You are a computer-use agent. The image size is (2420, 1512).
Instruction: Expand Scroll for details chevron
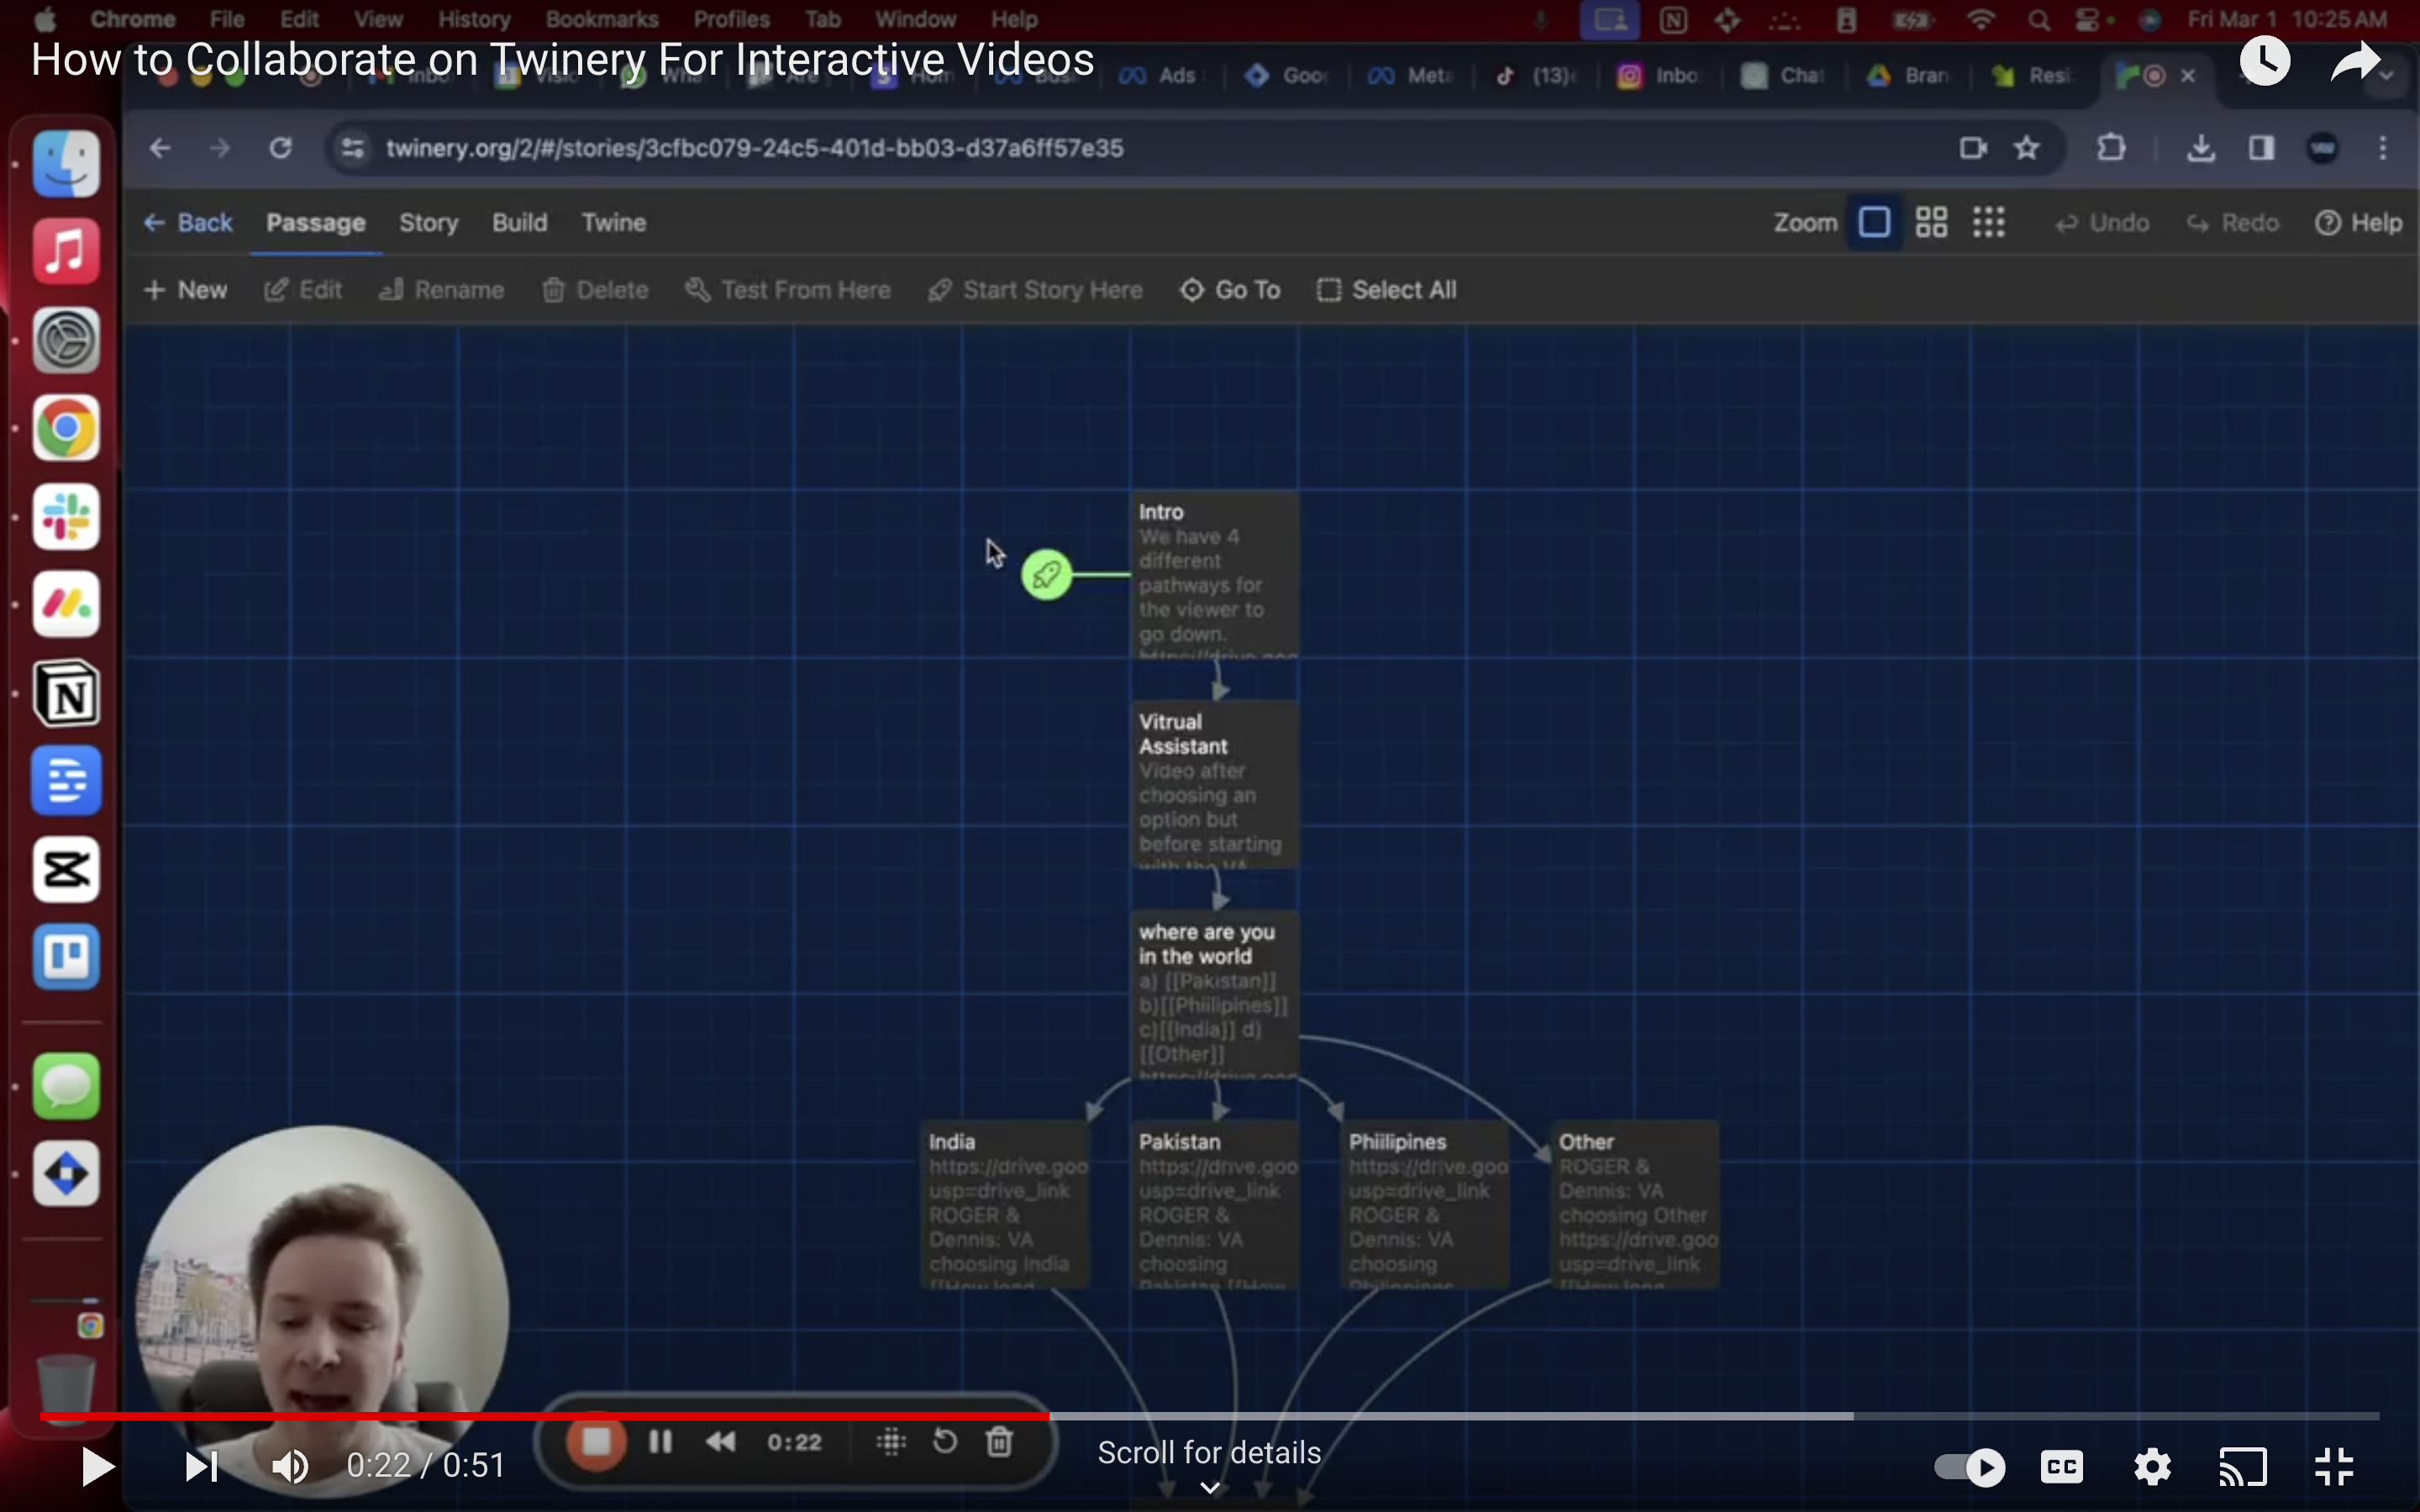(x=1209, y=1487)
